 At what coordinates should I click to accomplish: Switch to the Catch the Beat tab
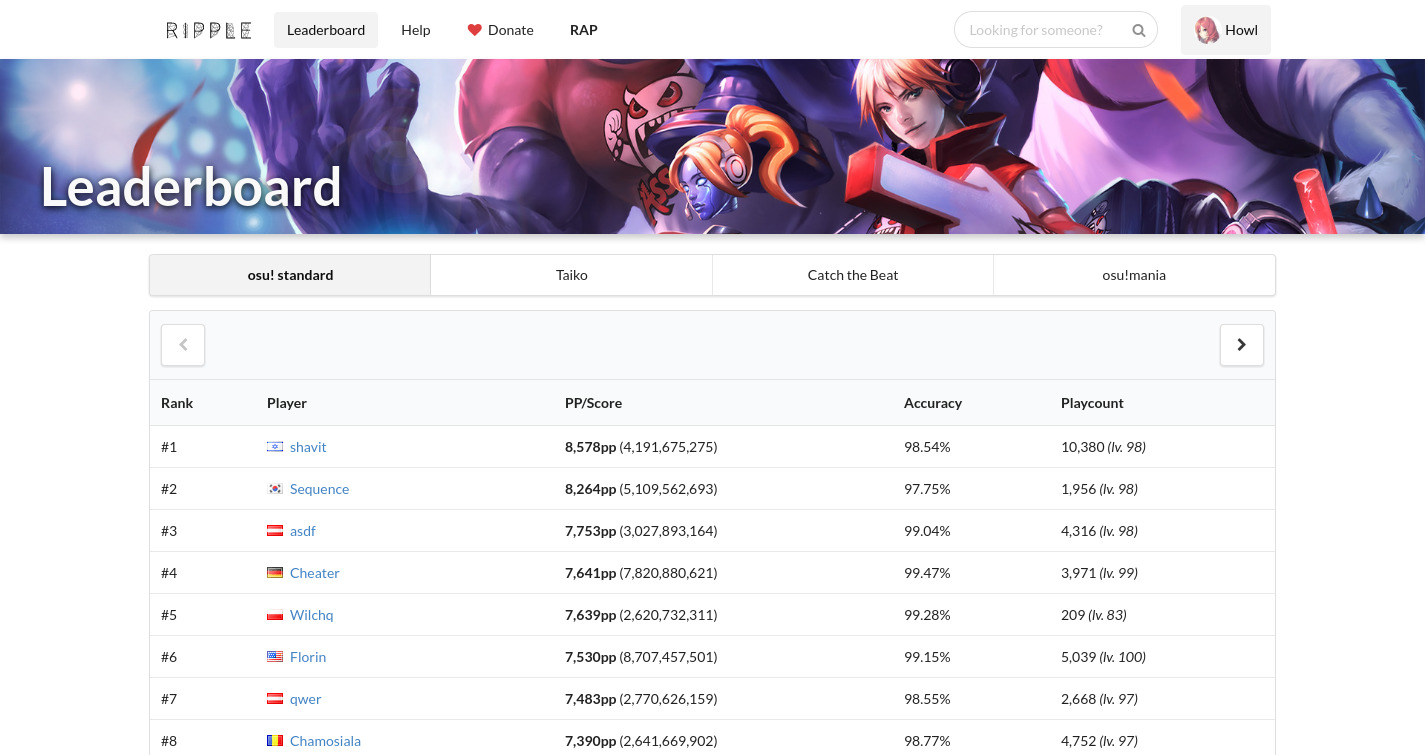[853, 275]
